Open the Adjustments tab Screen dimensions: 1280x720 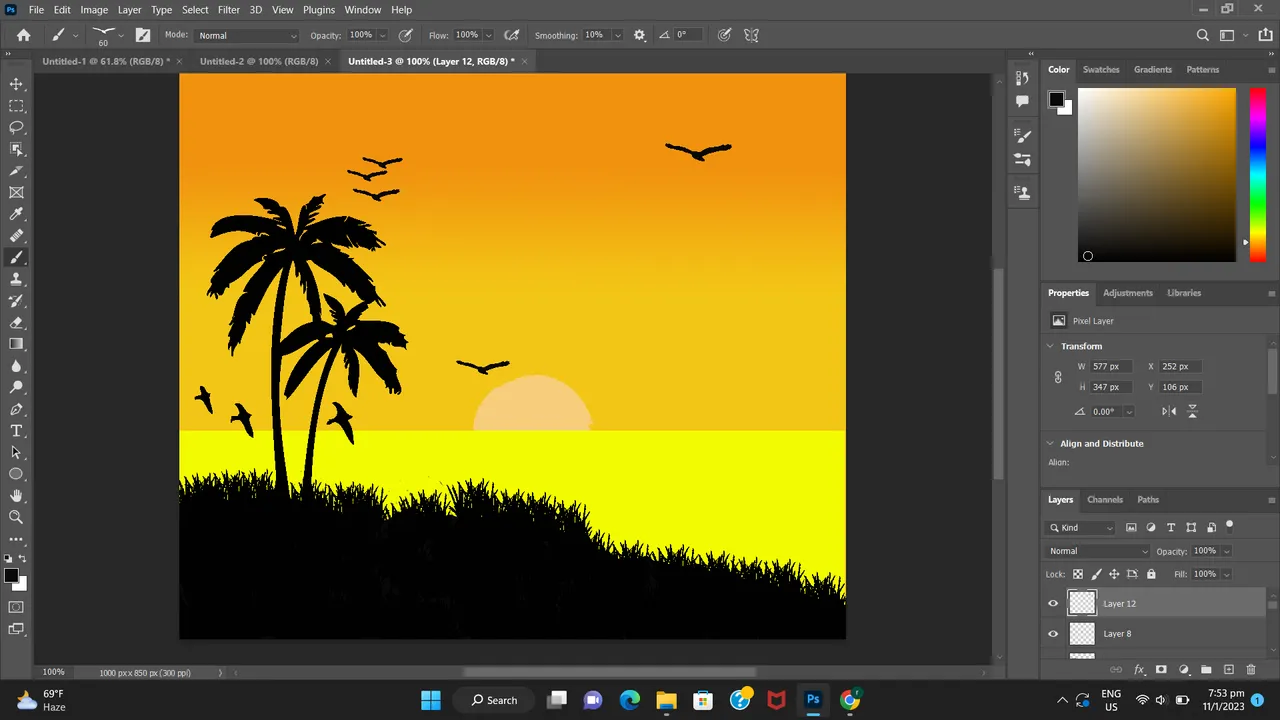point(1128,293)
